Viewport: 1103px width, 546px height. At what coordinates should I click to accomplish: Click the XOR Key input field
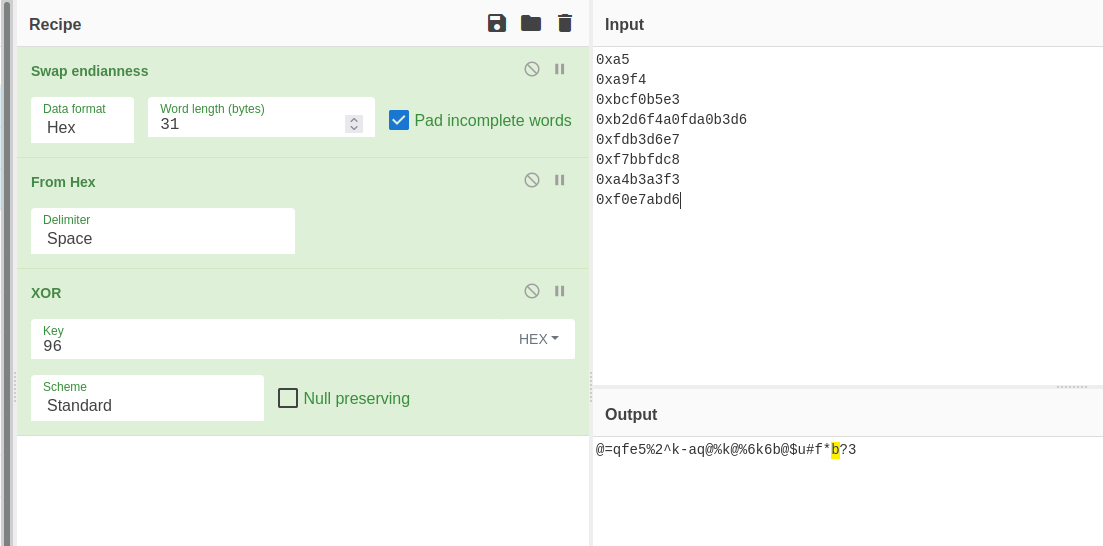click(x=265, y=346)
